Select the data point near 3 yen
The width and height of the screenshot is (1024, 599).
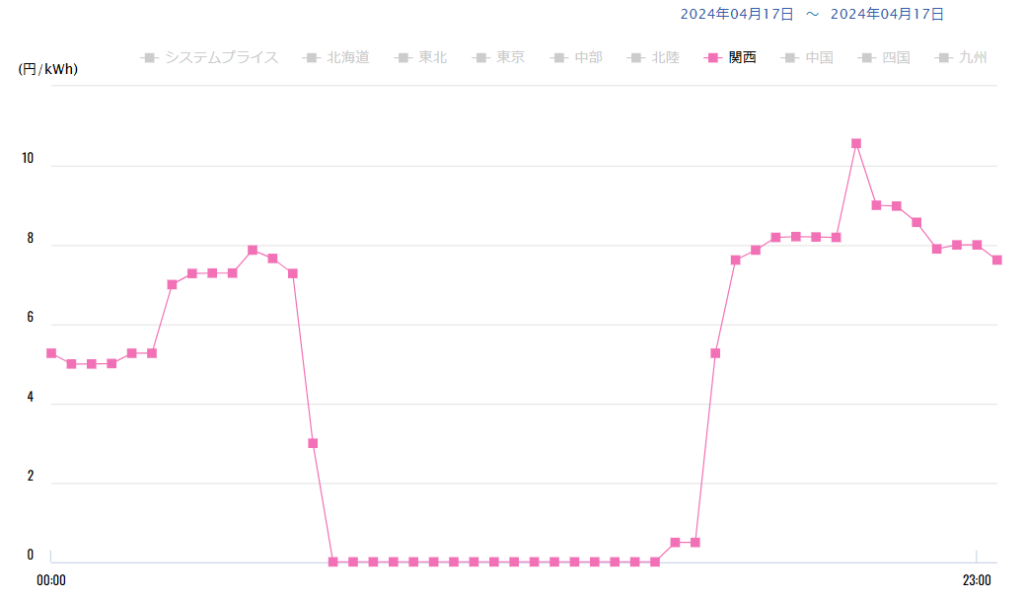point(313,443)
